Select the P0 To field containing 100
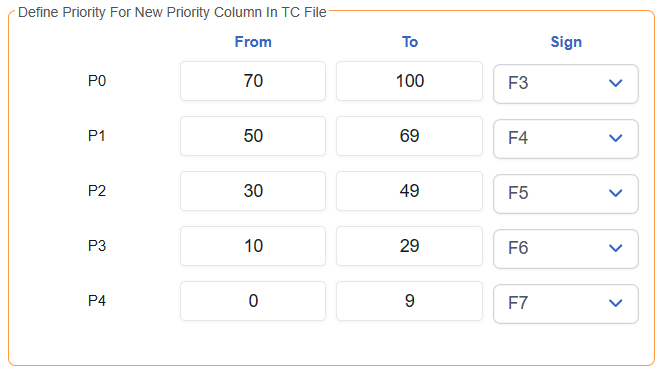This screenshot has width=659, height=368. point(409,81)
